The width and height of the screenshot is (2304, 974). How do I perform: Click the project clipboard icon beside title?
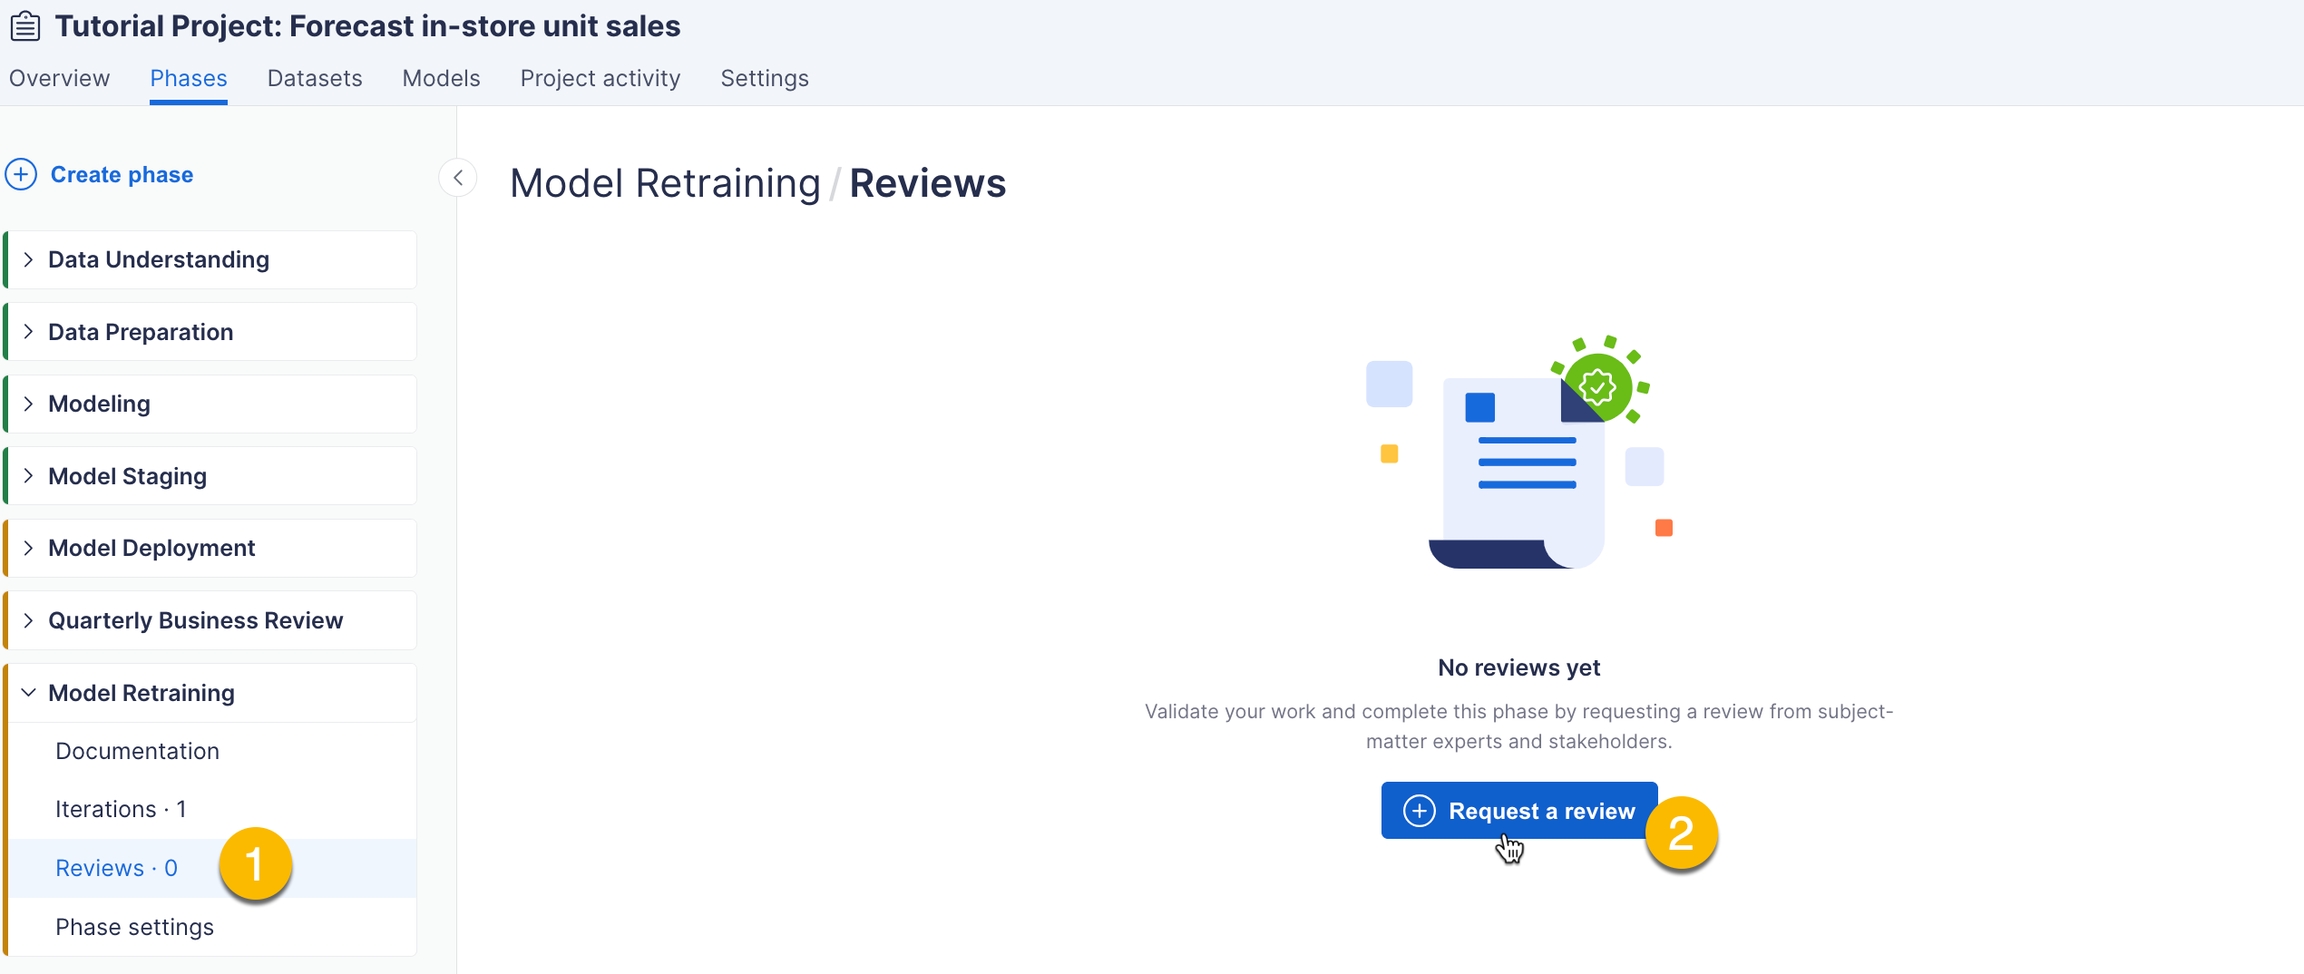tap(25, 26)
